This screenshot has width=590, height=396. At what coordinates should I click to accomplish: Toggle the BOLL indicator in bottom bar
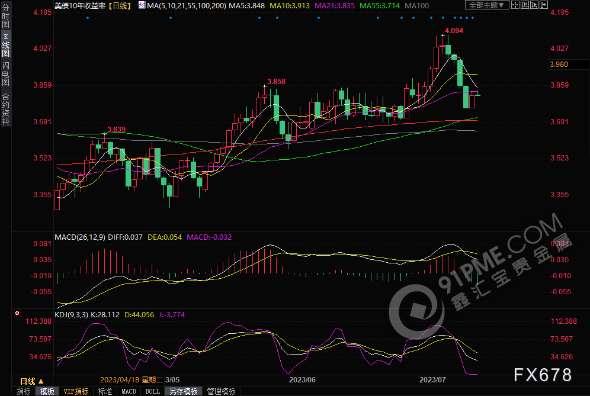click(152, 392)
